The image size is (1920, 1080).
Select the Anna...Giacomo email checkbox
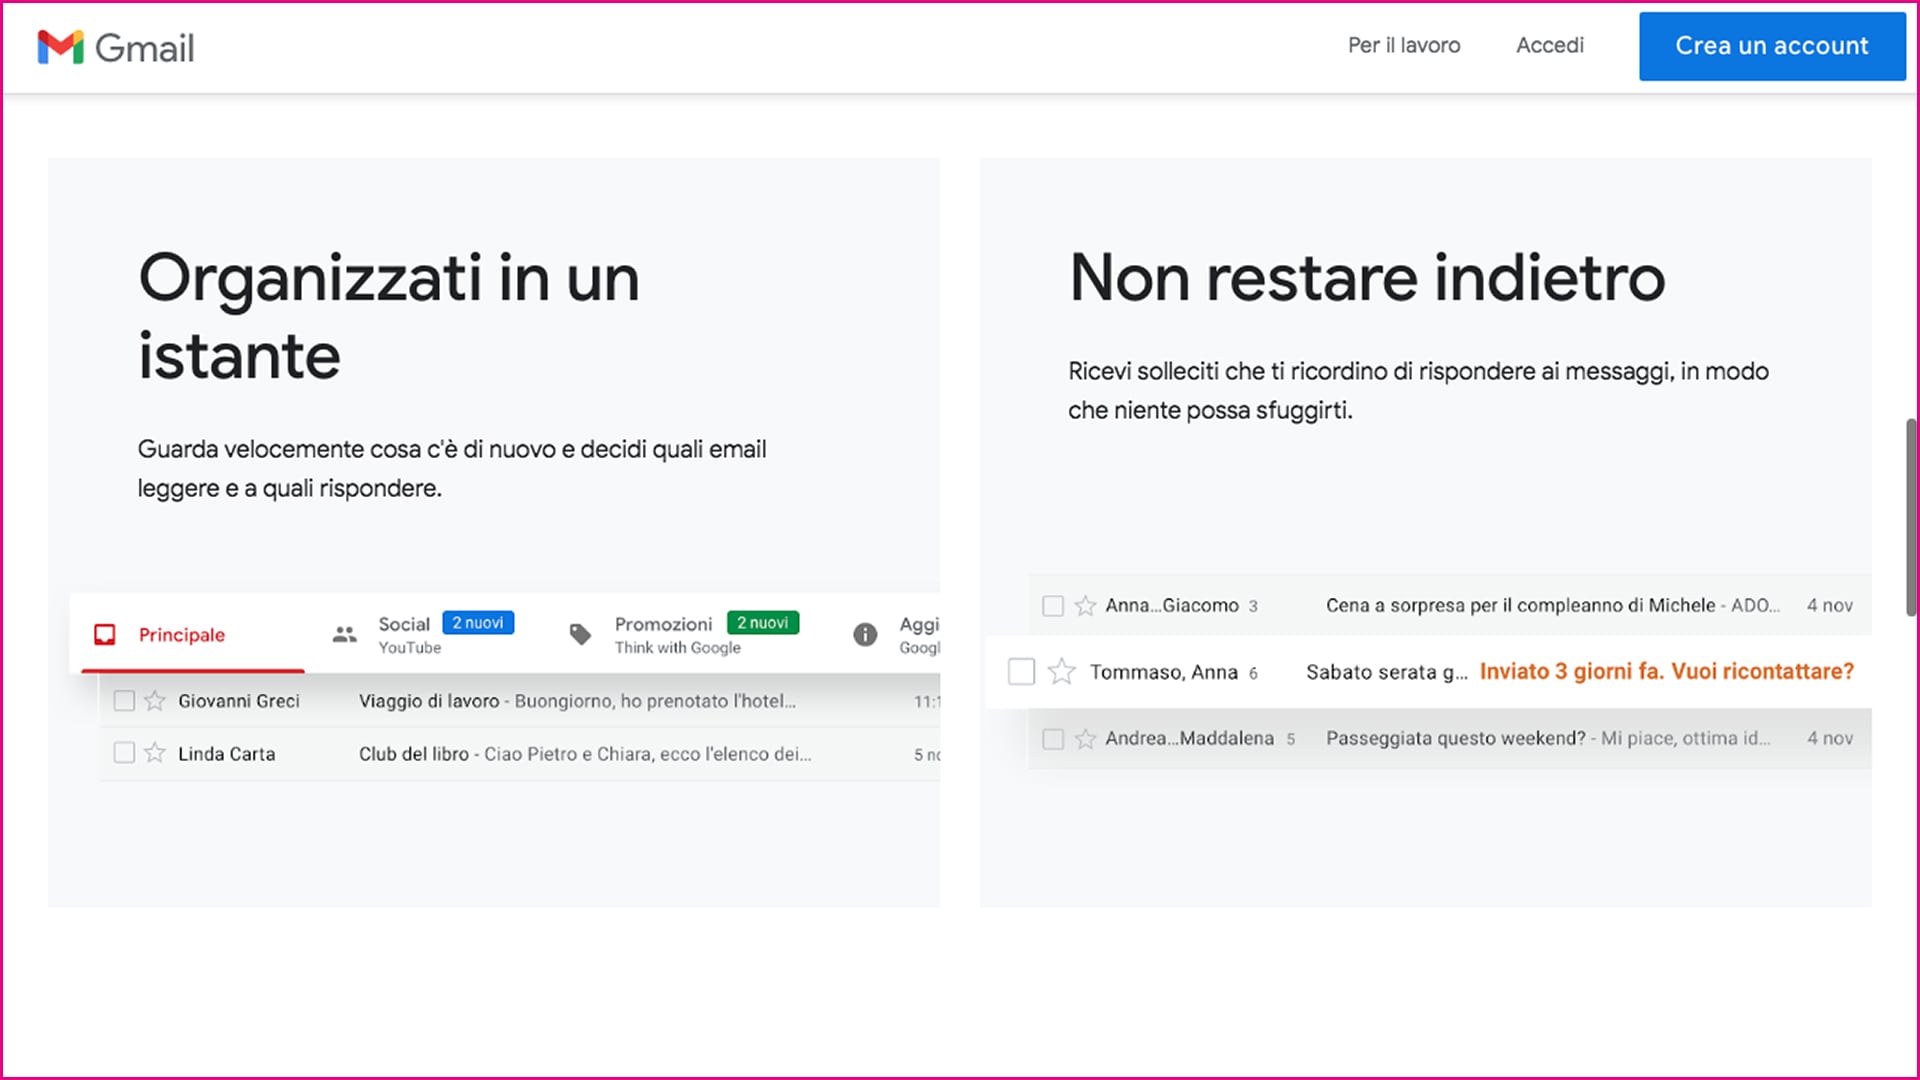tap(1053, 605)
